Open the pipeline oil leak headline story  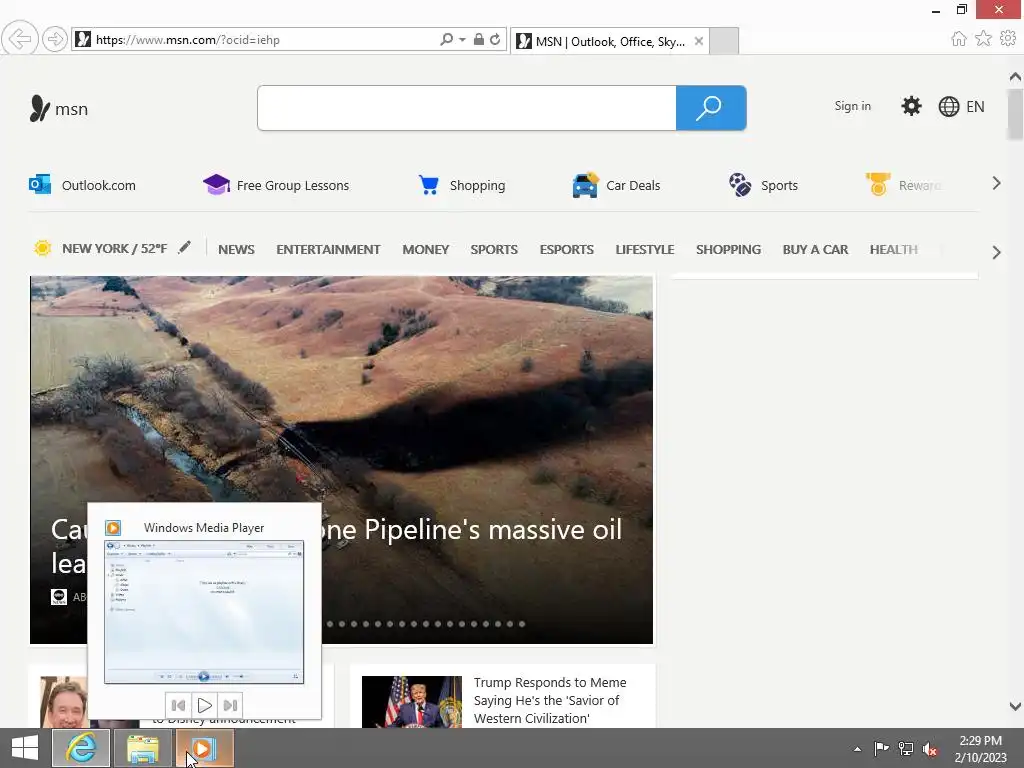click(470, 530)
